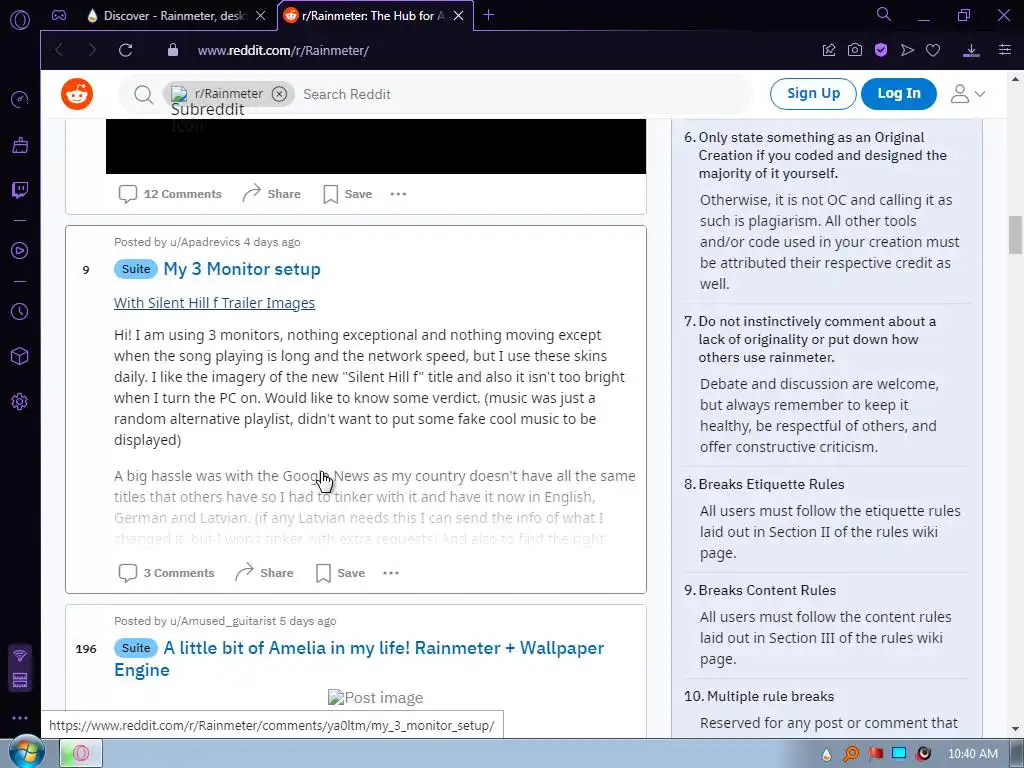Expand the user account dropdown menu

tap(968, 94)
